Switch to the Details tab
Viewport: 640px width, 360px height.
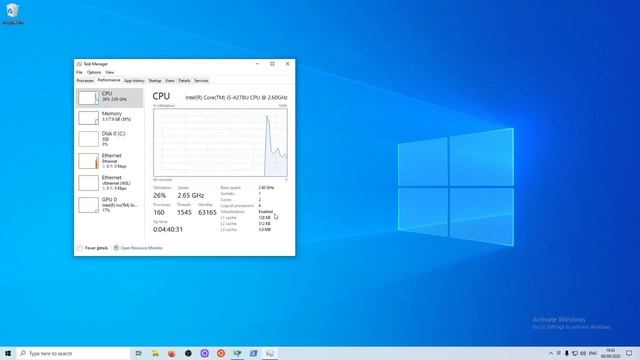click(x=184, y=81)
